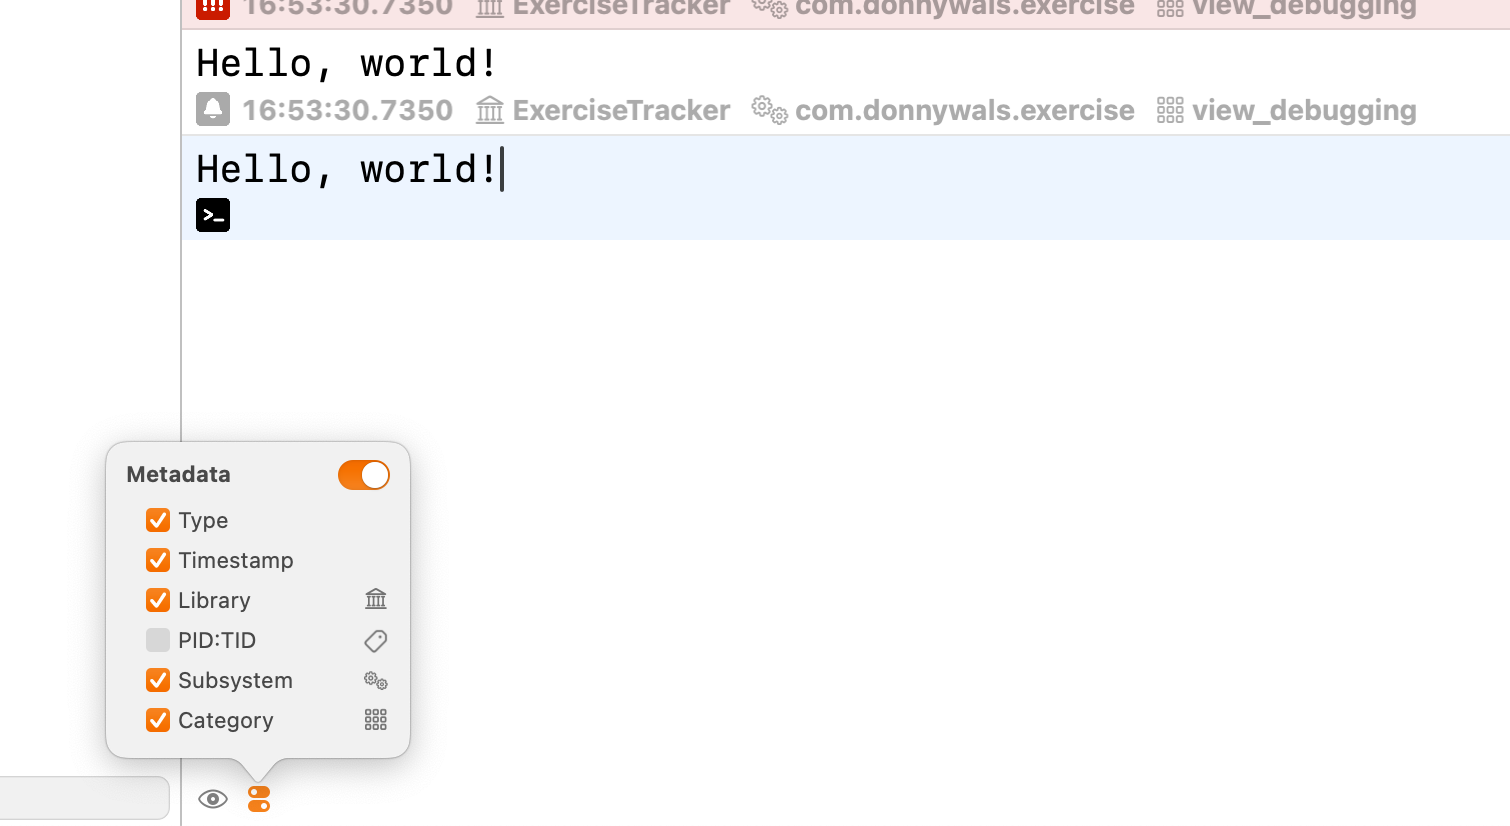The image size is (1510, 826).
Task: Click the eye preview icon in bottom bar
Action: point(213,799)
